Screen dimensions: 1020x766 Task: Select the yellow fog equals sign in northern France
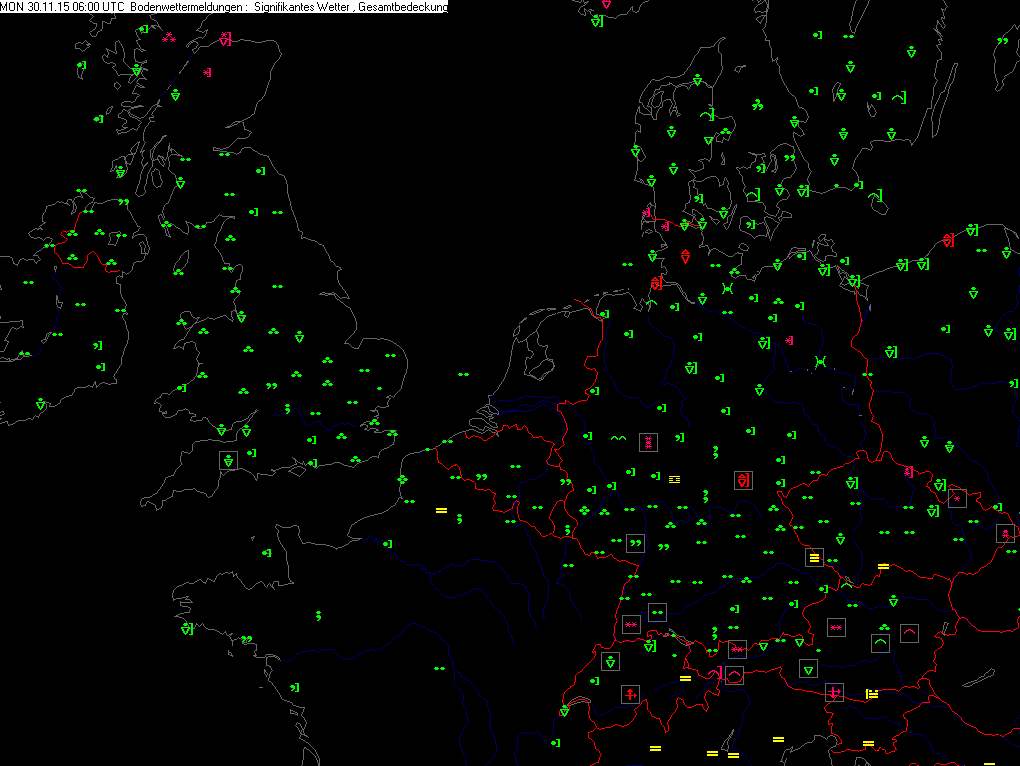tap(440, 510)
